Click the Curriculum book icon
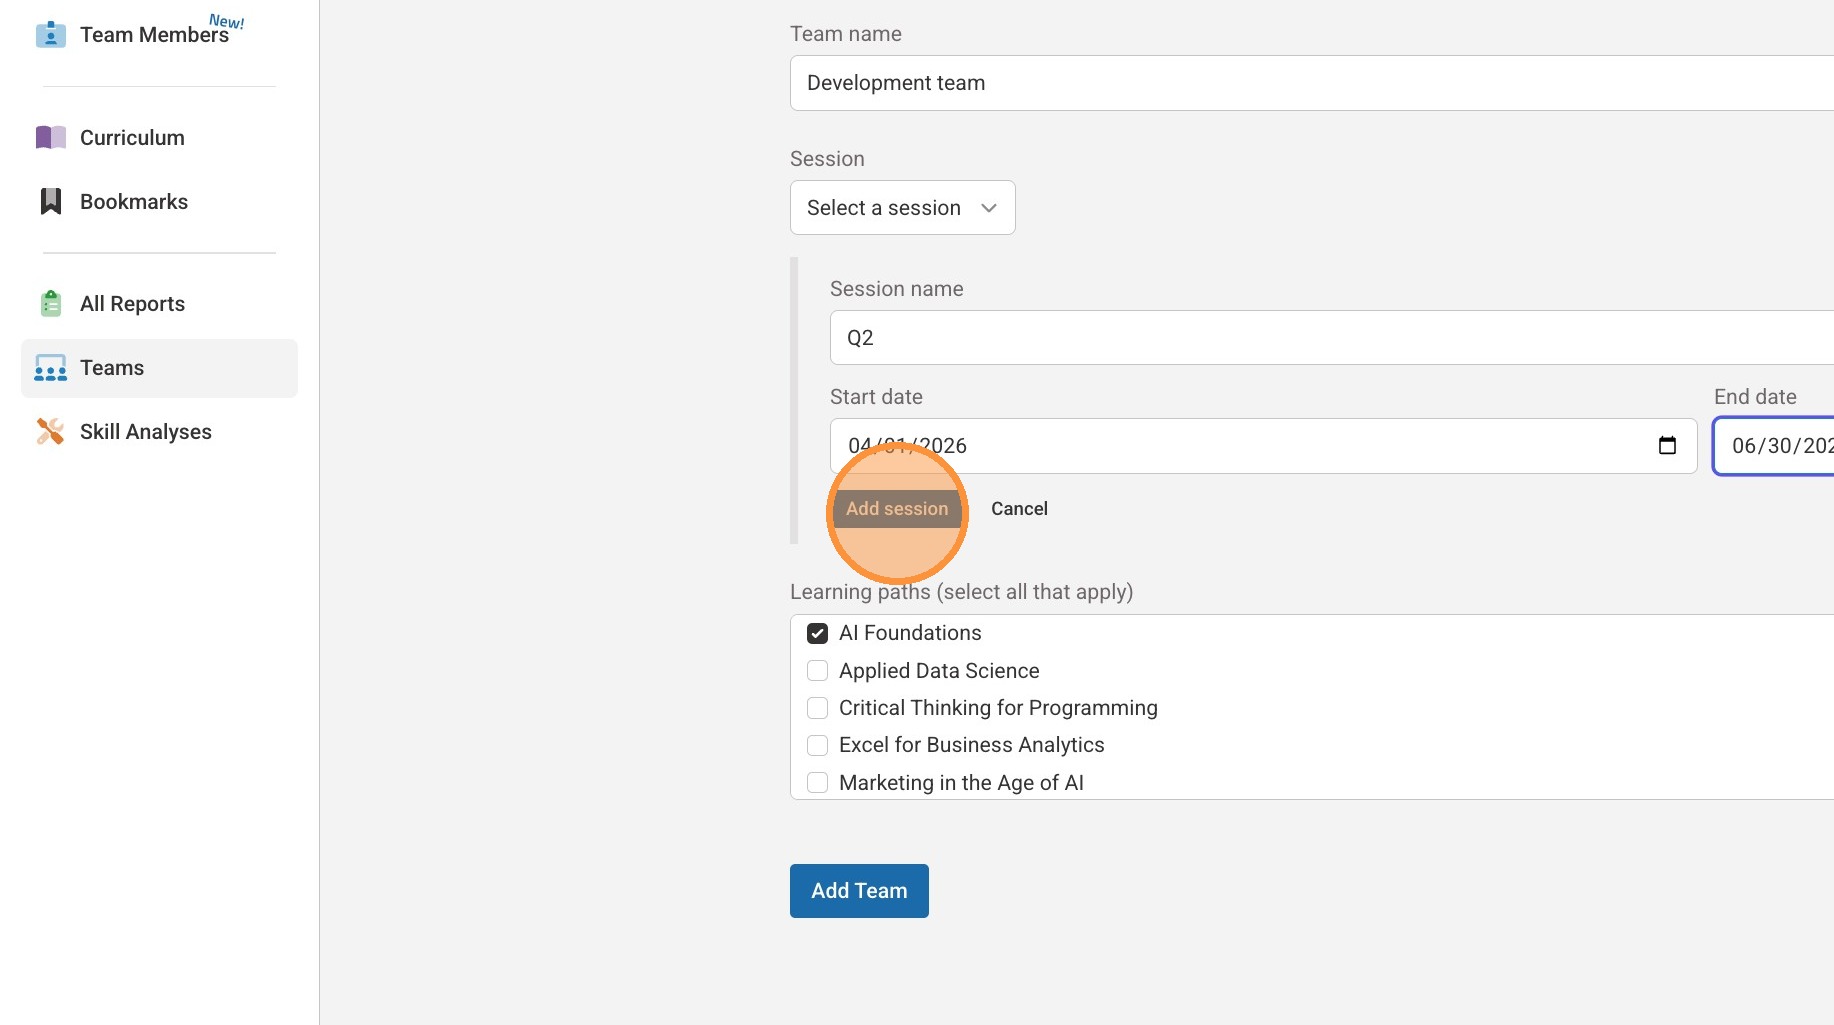The width and height of the screenshot is (1834, 1025). [51, 137]
